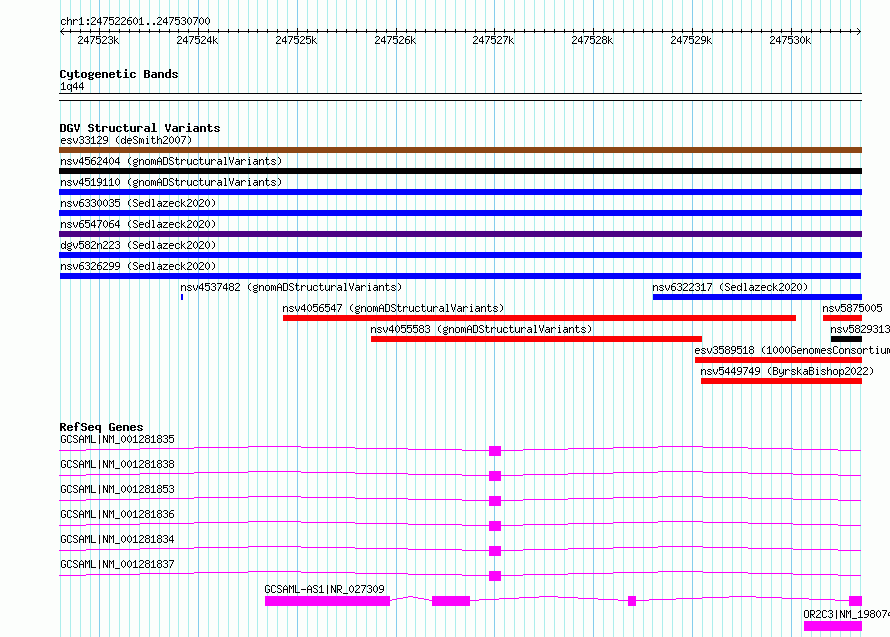Image resolution: width=890 pixels, height=637 pixels.
Task: Open the nsv6322317 blue variant bar
Action: (x=757, y=297)
